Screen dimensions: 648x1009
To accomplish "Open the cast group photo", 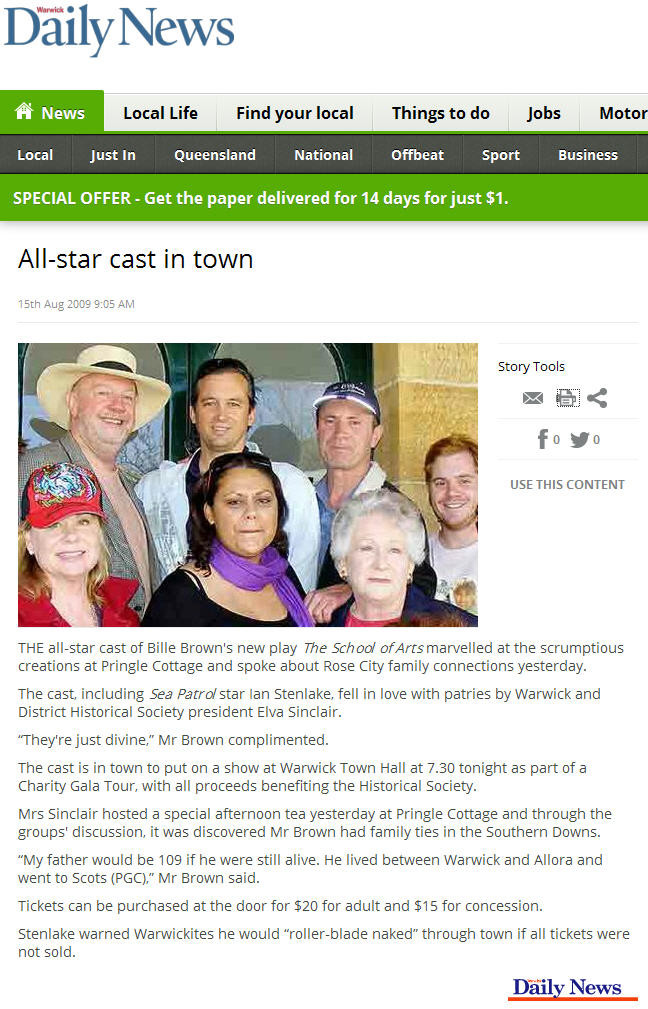I will point(248,485).
